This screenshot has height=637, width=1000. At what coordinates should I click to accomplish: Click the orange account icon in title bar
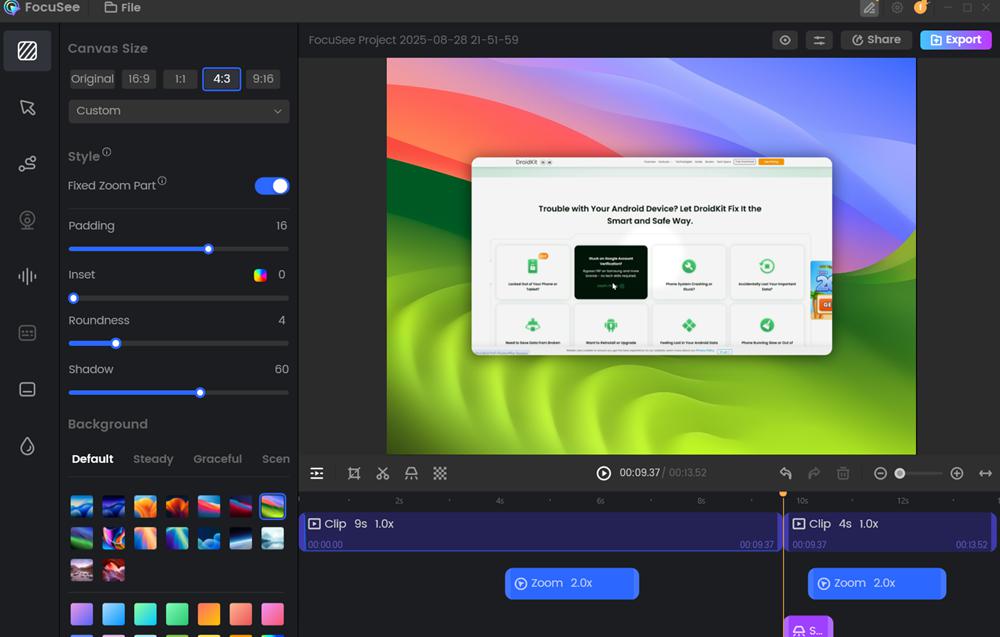tap(920, 8)
